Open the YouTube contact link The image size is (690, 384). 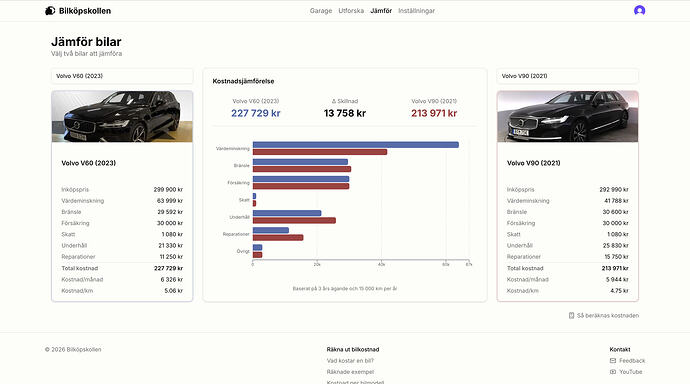(631, 372)
